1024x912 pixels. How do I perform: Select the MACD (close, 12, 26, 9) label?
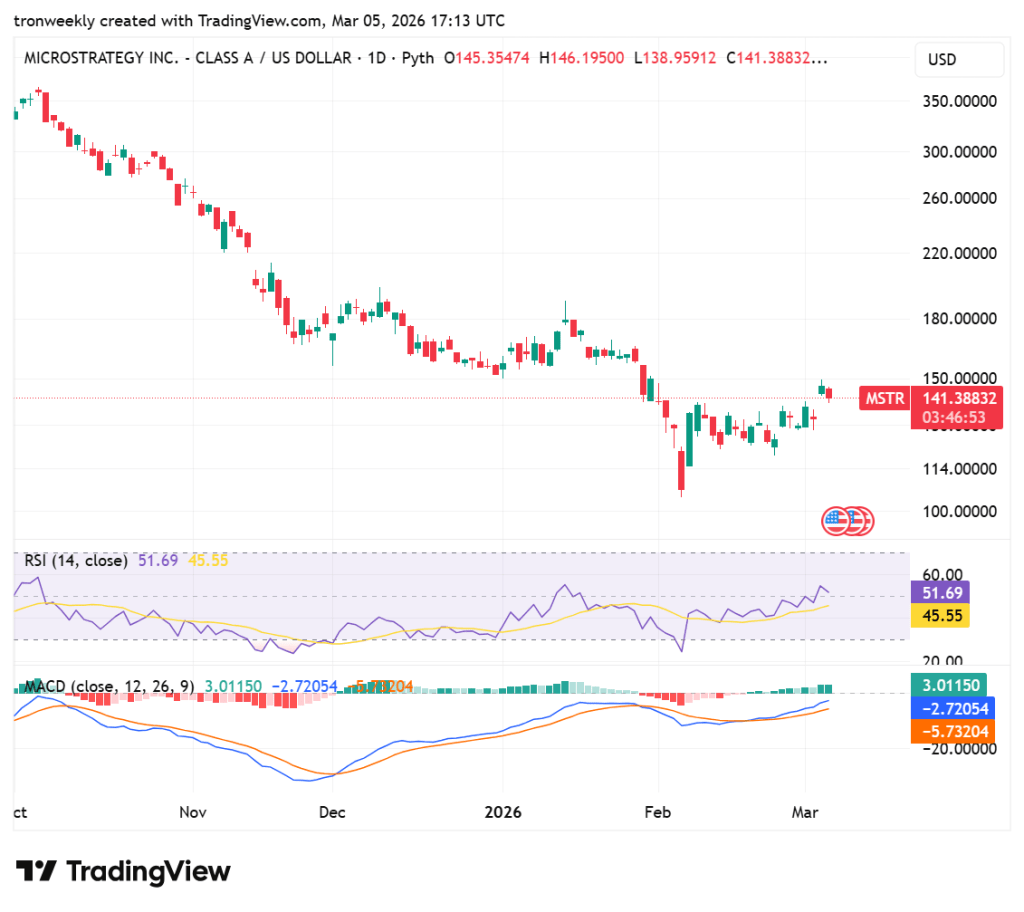tap(109, 686)
